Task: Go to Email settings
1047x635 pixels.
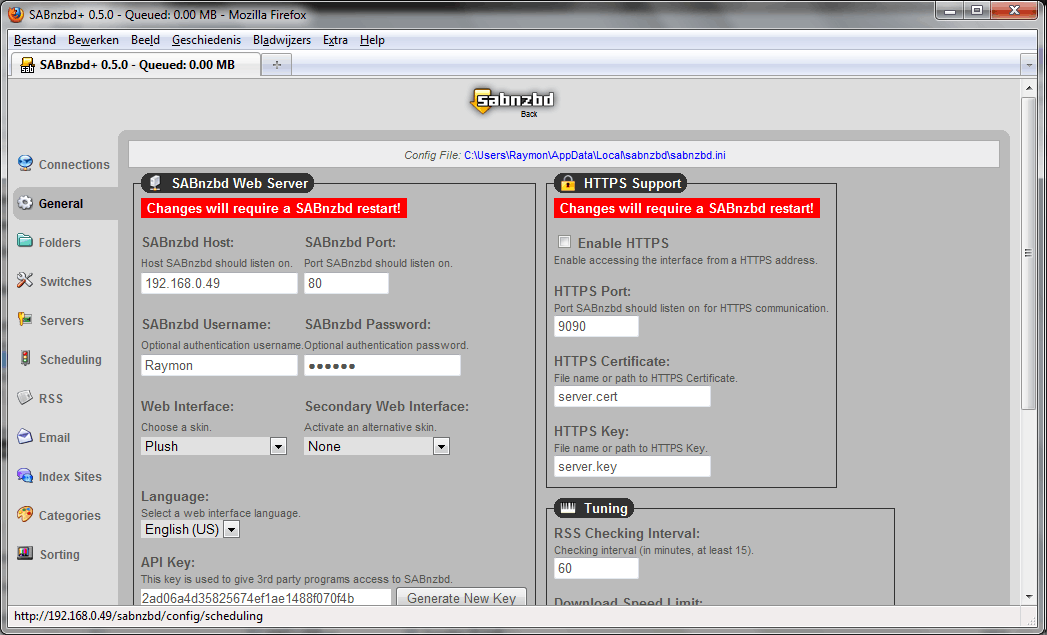Action: coord(54,437)
